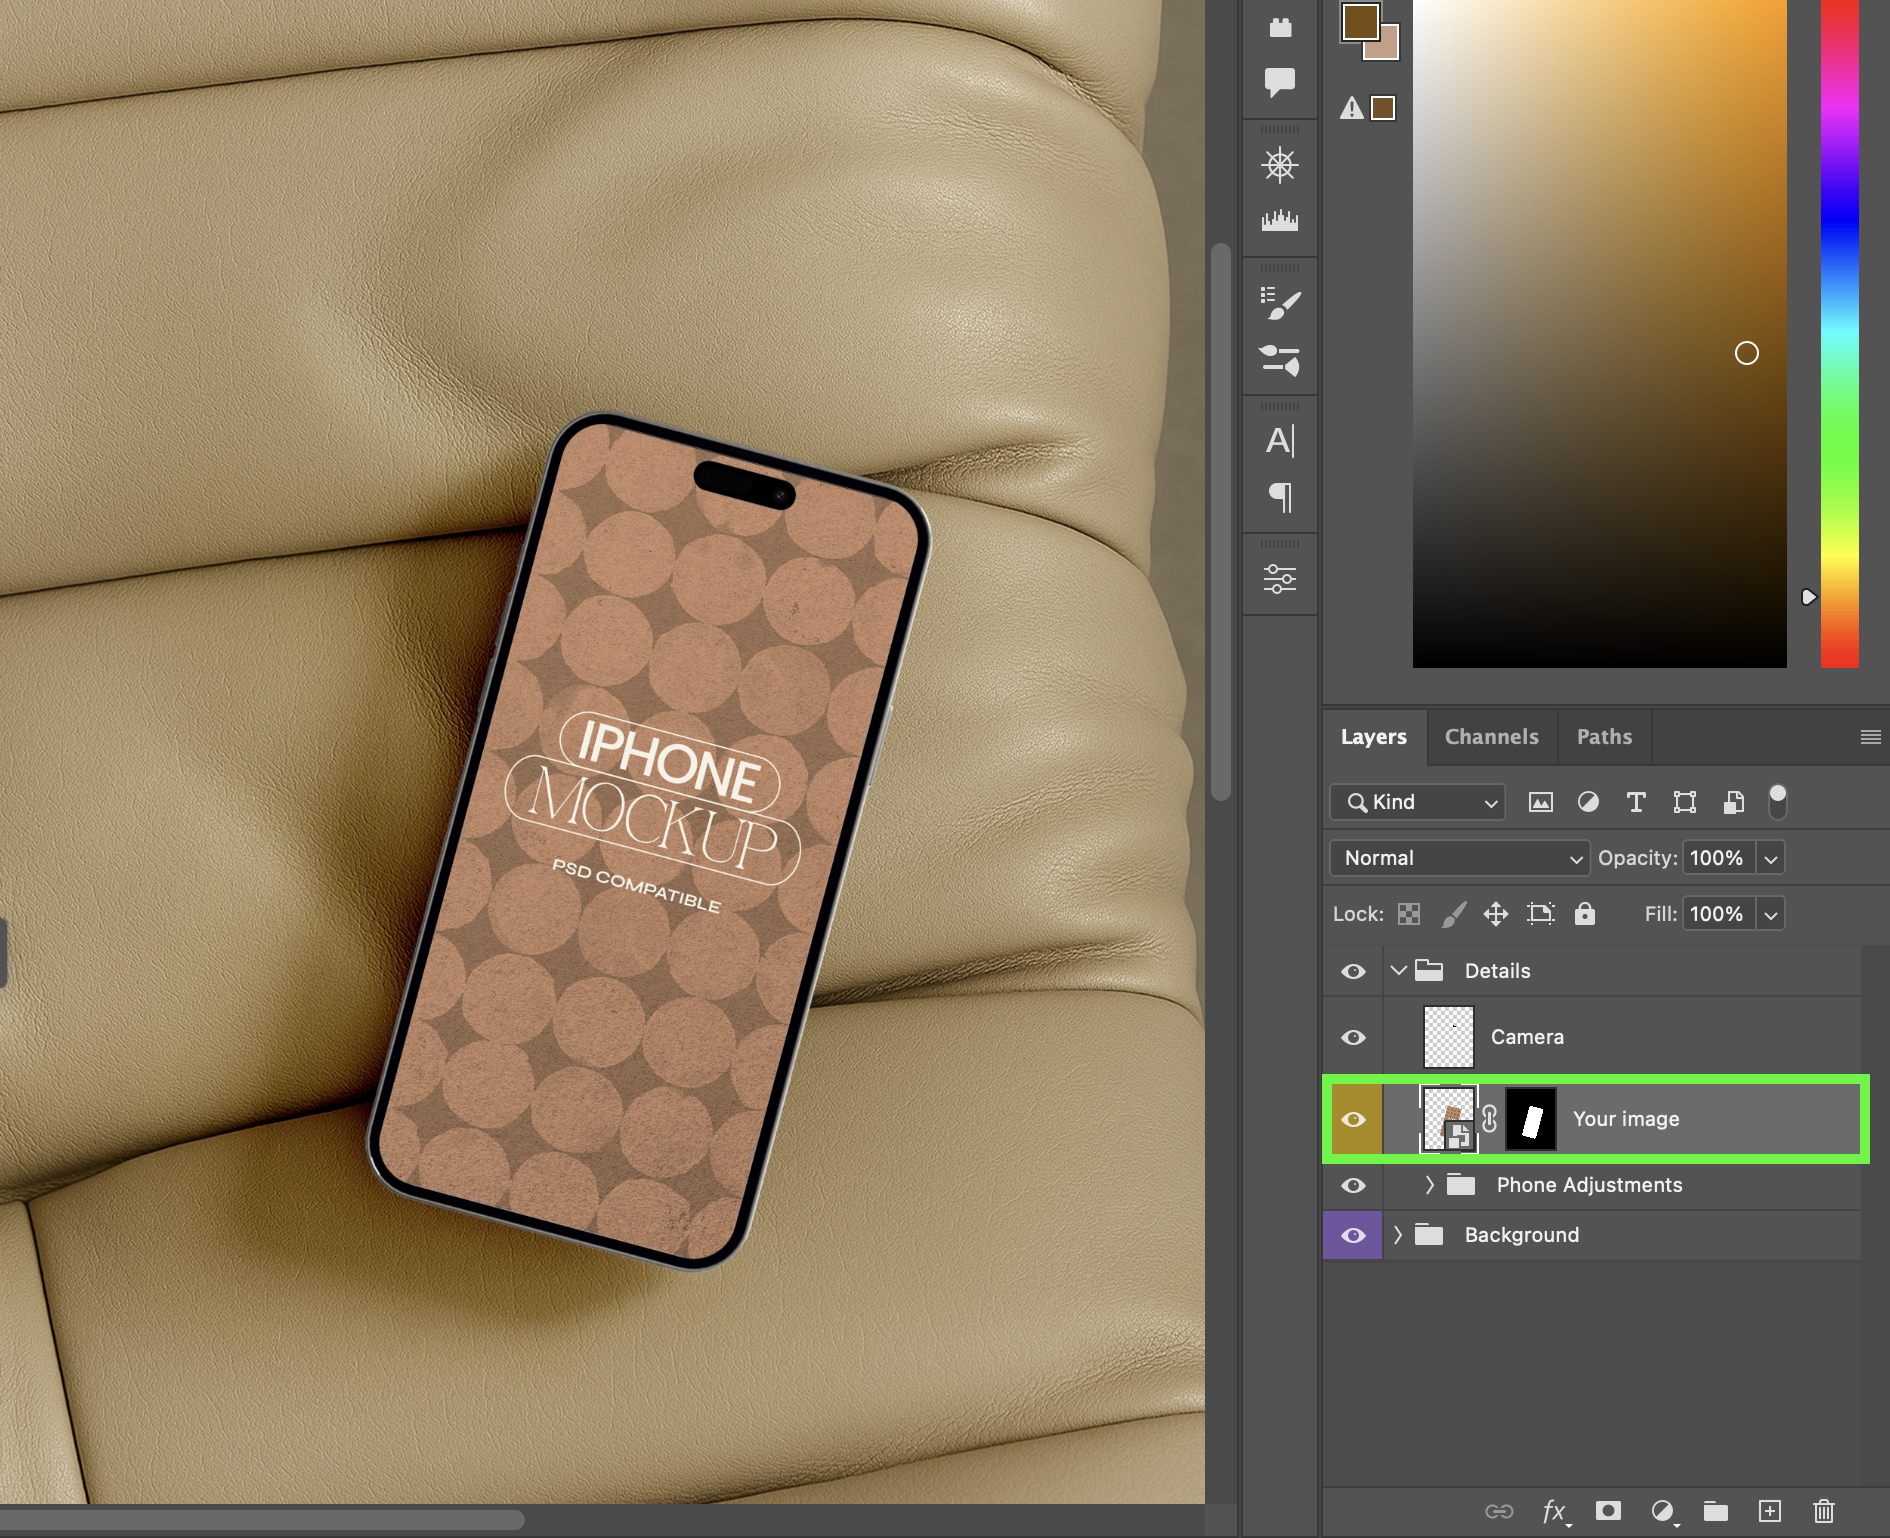Open the Opacity slider dropdown arrow

pos(1770,858)
